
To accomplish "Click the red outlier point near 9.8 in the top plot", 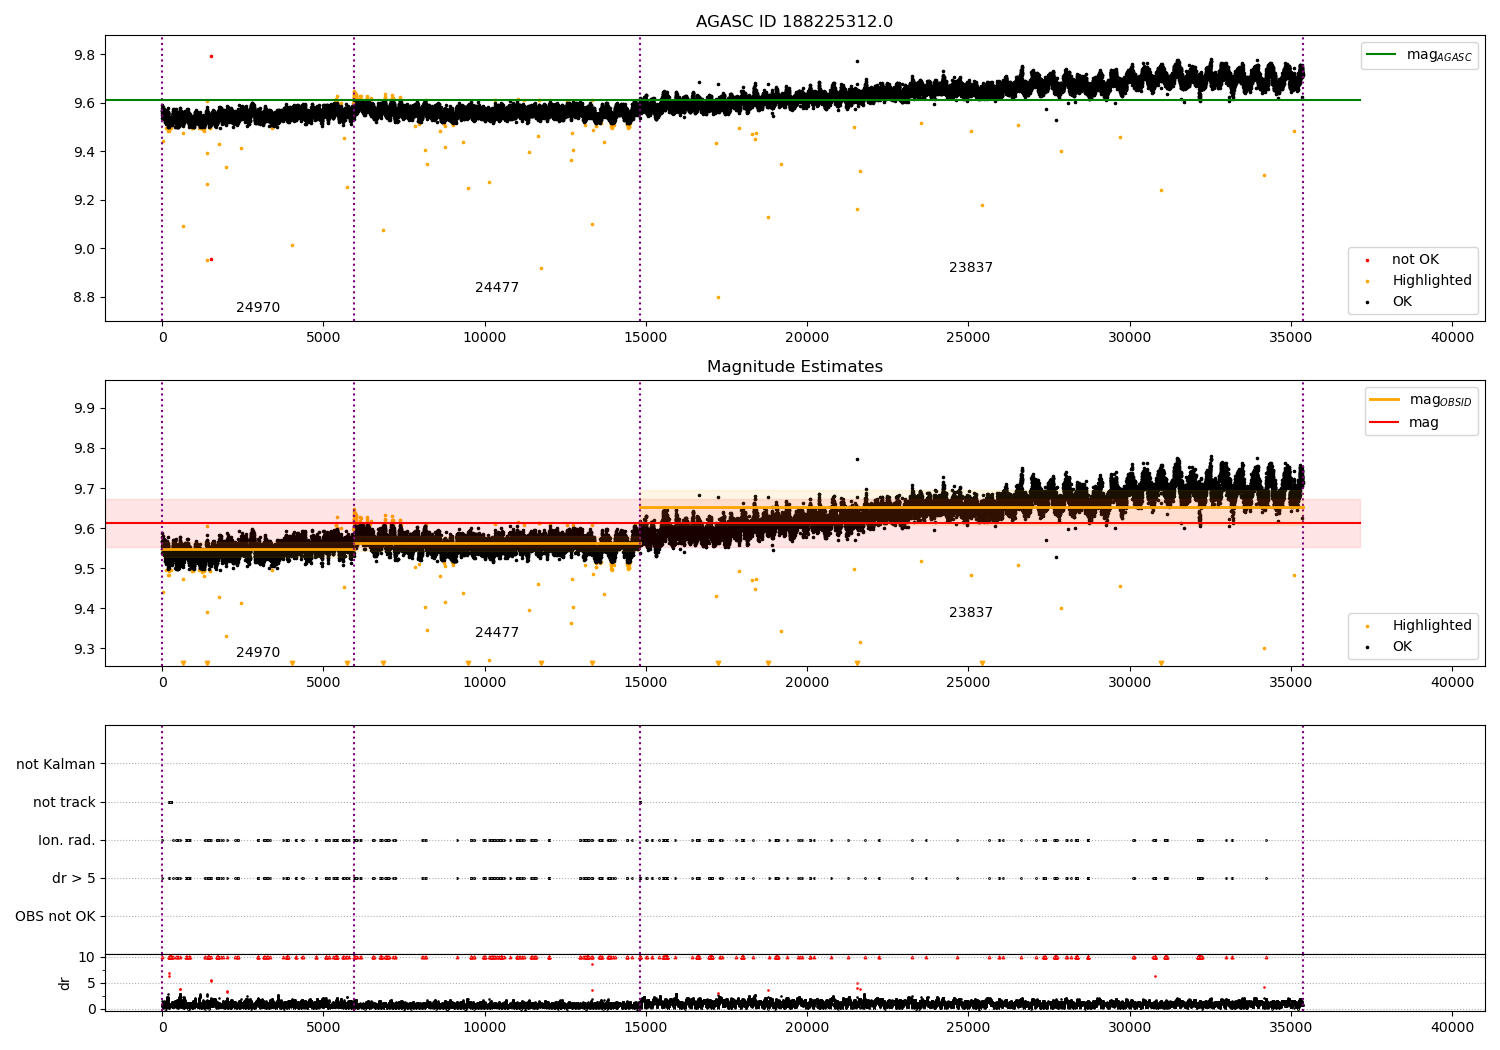I will coord(211,56).
